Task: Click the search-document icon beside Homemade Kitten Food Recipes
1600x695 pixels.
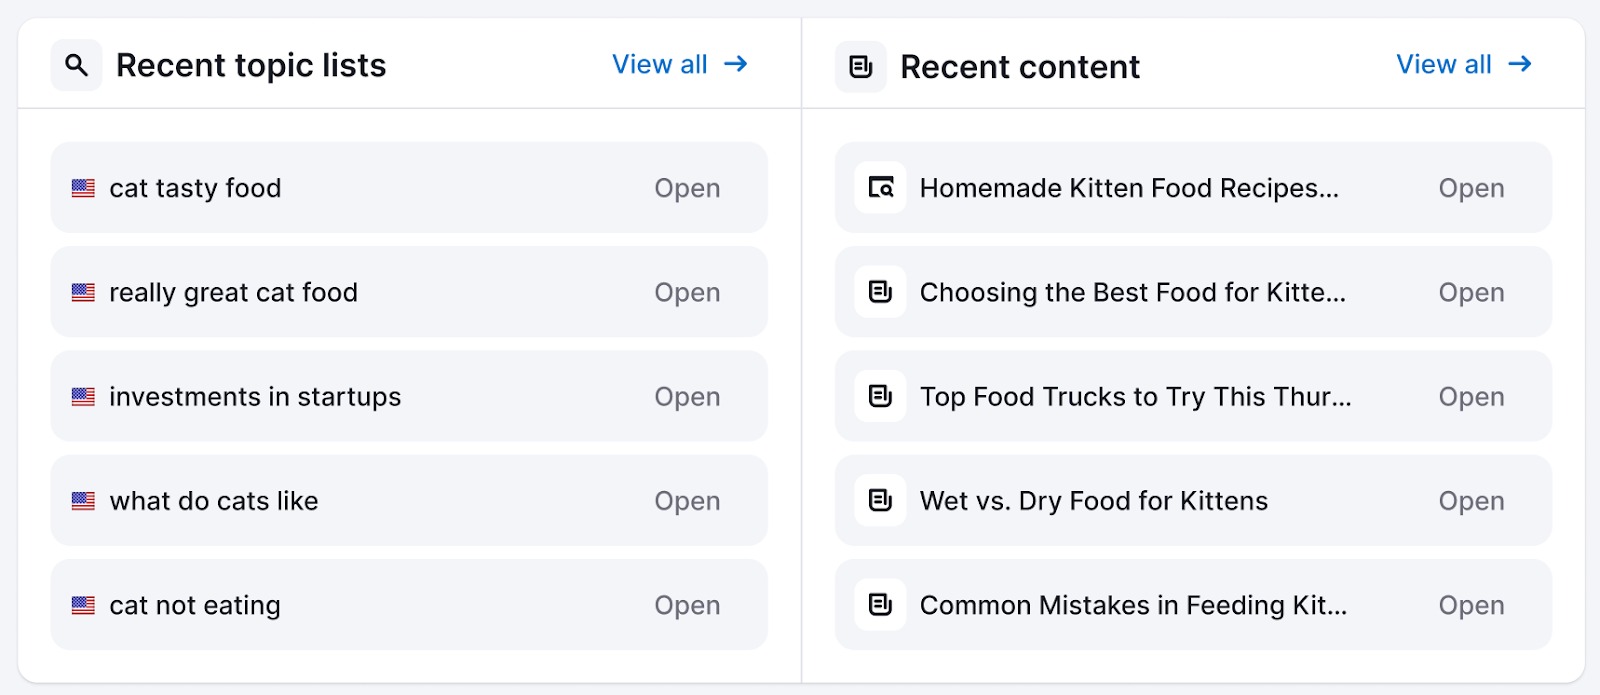Action: [x=879, y=188]
